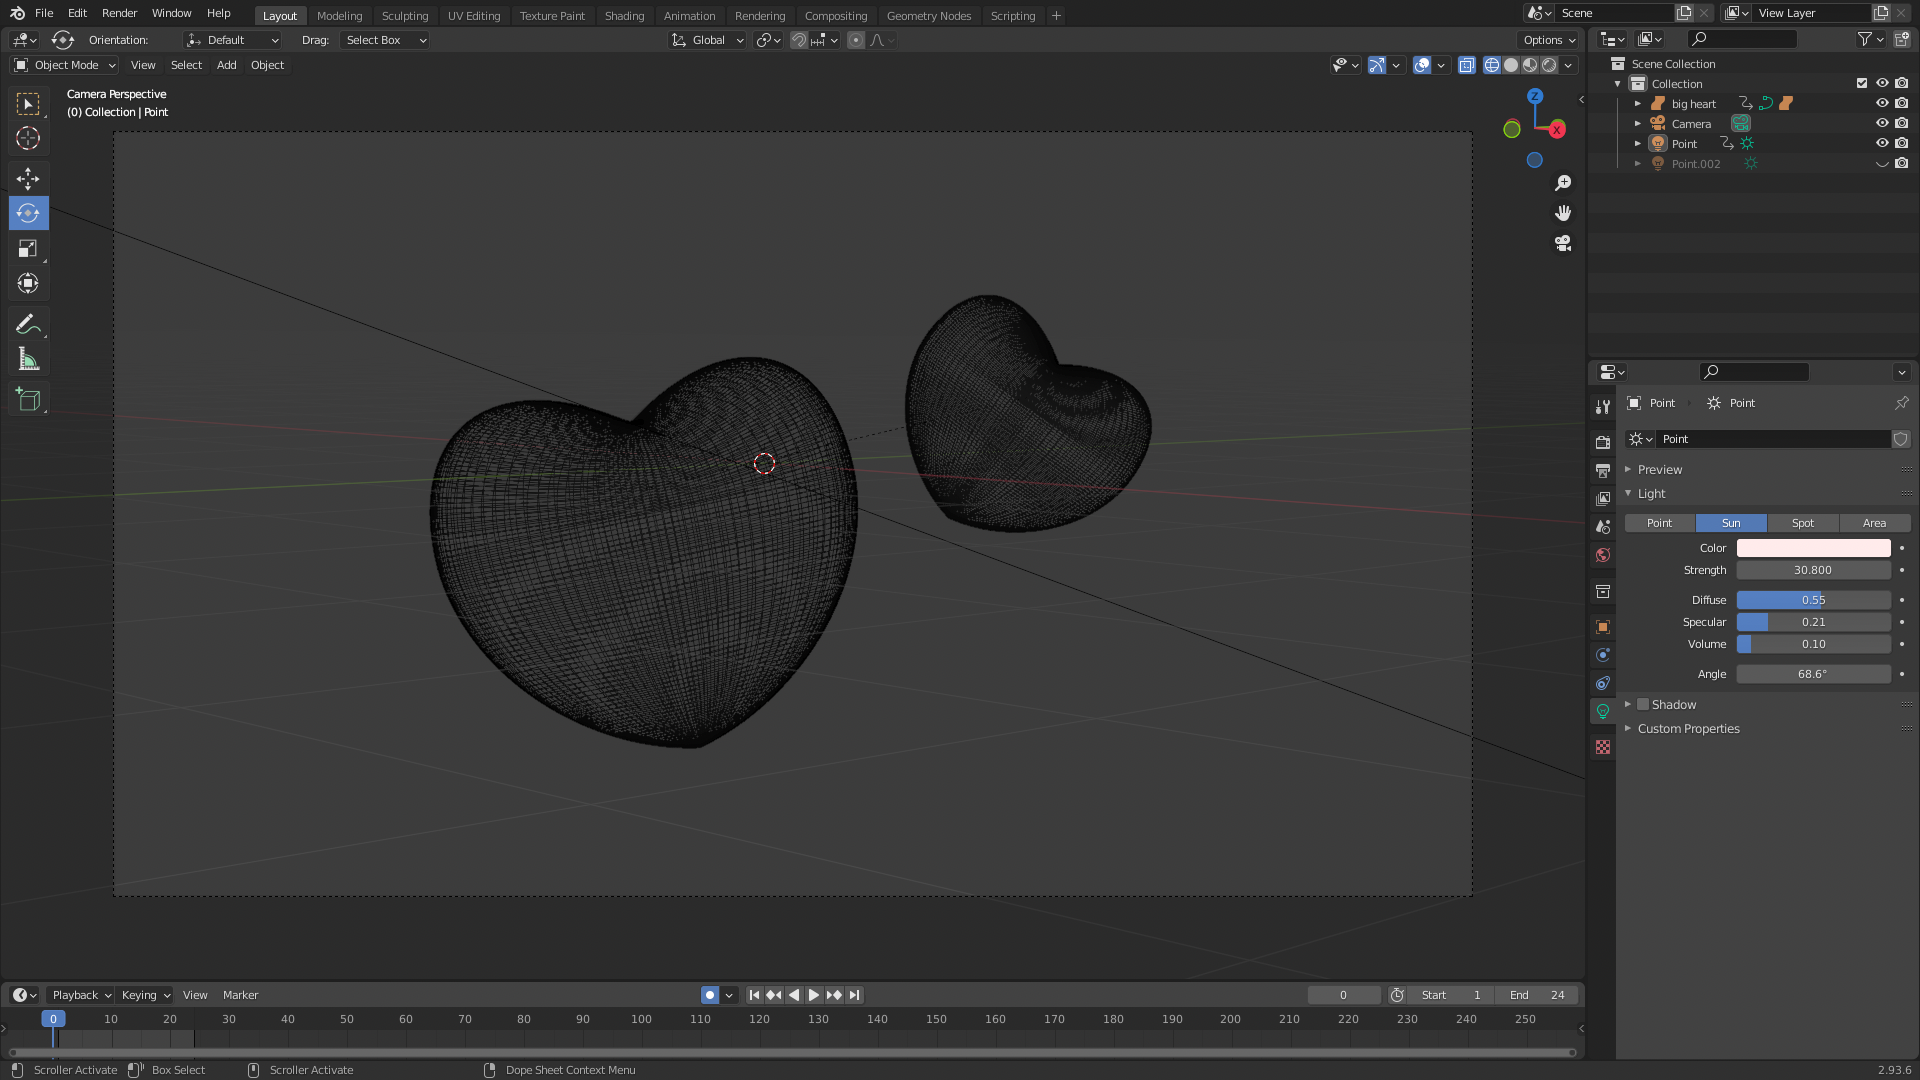Viewport: 1920px width, 1080px height.
Task: Click the Add Cube tool icon
Action: click(x=28, y=400)
